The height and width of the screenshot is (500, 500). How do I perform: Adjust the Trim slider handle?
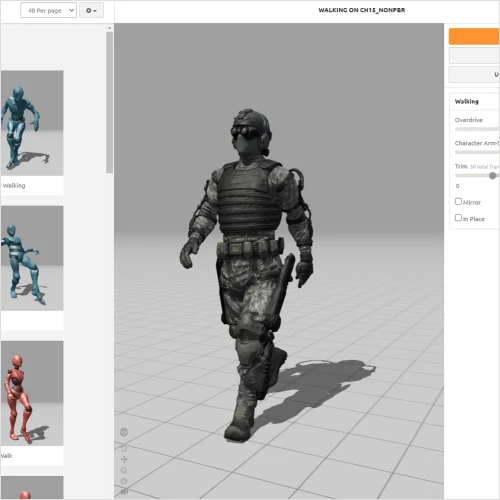tap(492, 176)
